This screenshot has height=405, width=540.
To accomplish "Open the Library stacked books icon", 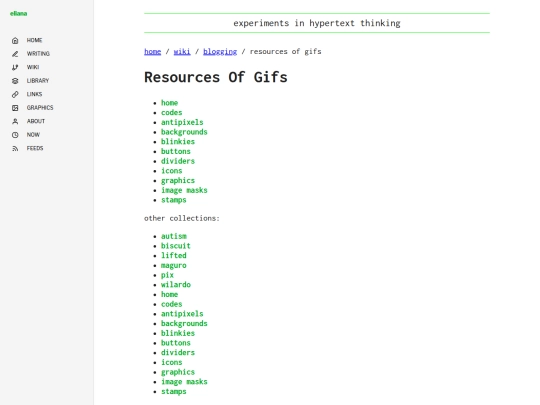I will coord(15,81).
